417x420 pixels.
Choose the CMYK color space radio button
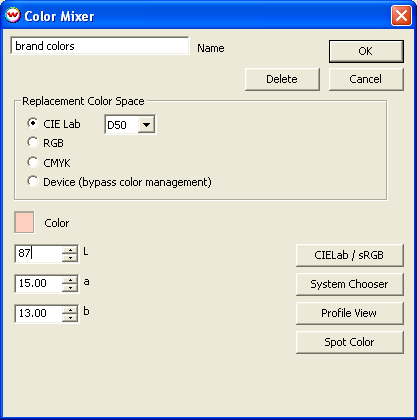tap(33, 162)
